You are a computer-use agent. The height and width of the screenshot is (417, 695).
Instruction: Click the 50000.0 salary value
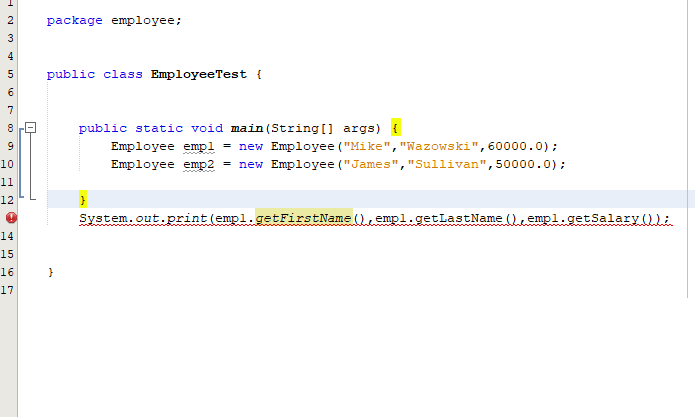coord(523,164)
